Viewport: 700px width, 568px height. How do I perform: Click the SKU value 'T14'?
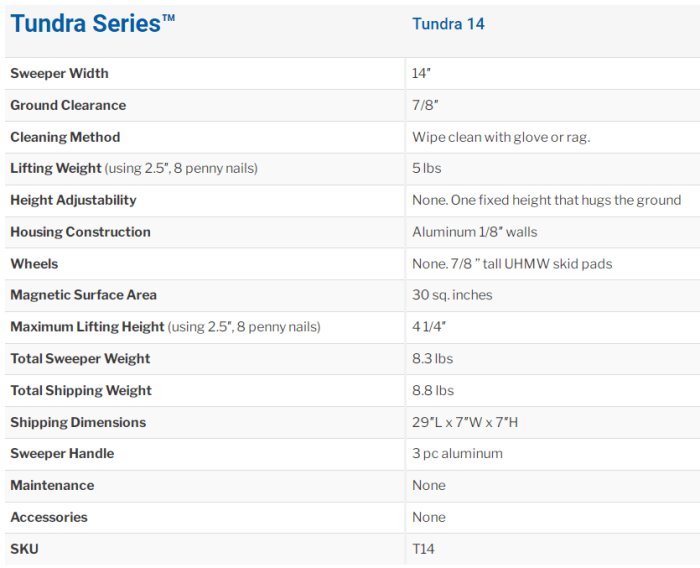point(423,549)
